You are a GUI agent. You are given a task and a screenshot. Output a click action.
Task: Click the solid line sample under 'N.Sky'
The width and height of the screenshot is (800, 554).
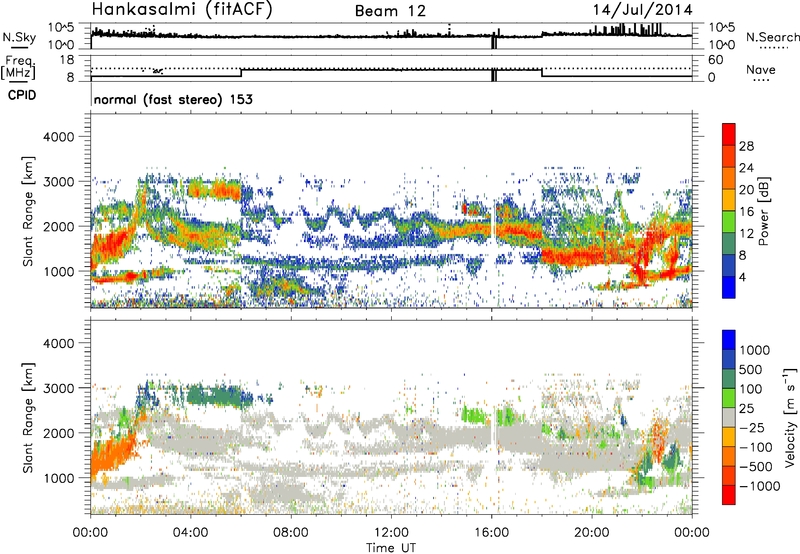(19, 47)
